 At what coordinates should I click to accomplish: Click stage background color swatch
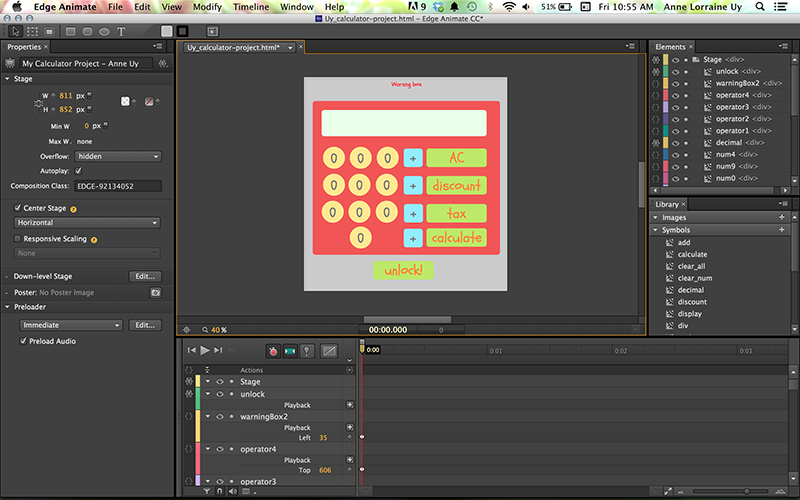[x=125, y=102]
